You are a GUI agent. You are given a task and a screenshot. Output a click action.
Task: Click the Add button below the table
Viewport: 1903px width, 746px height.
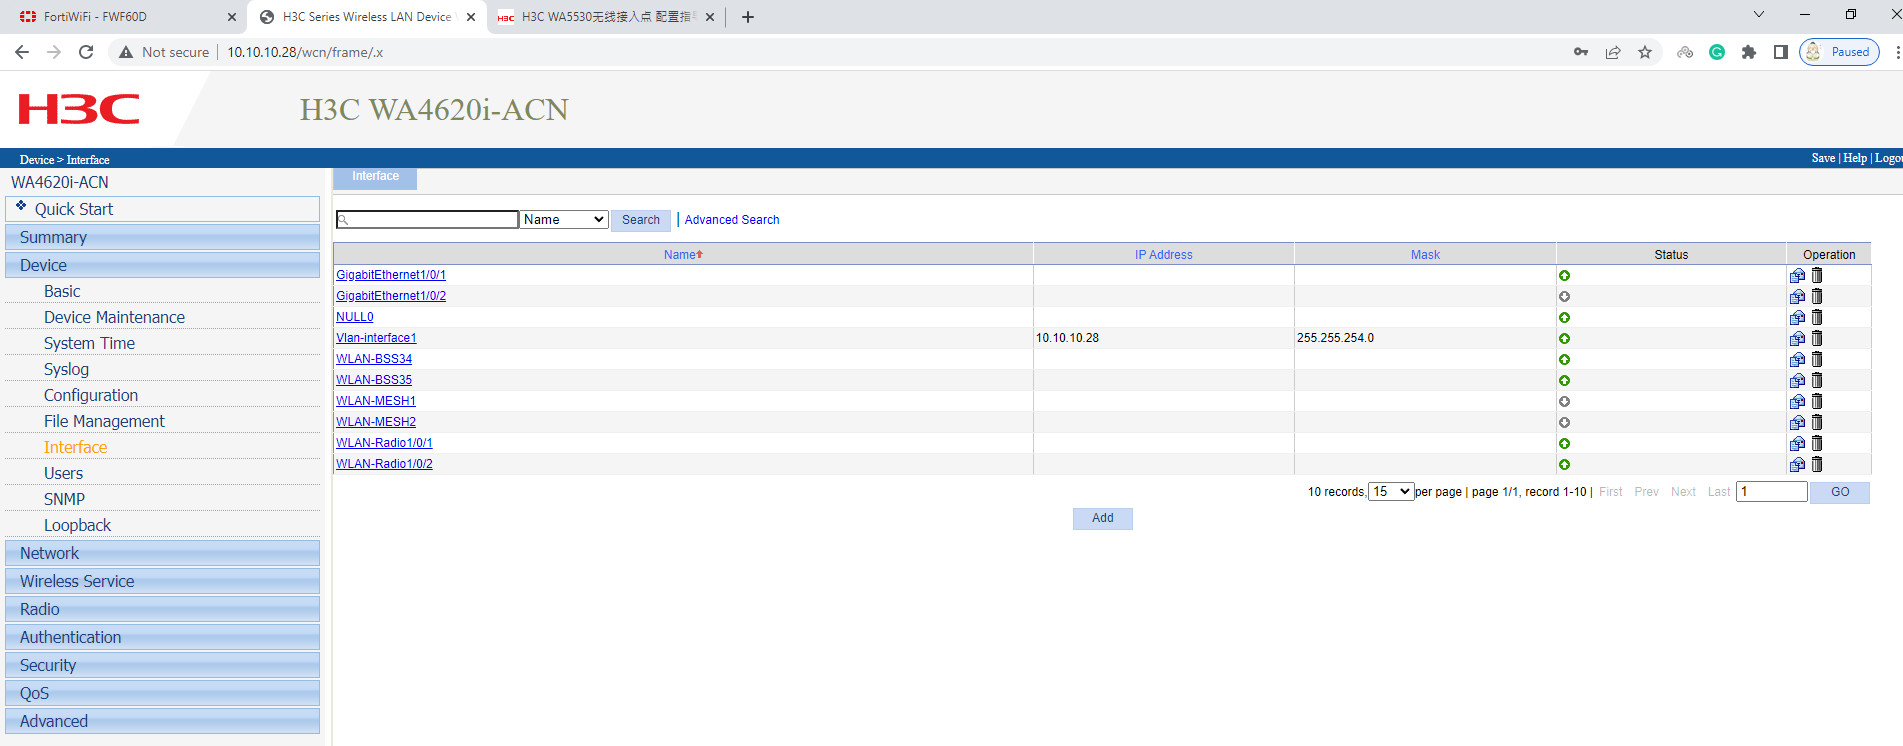pos(1103,518)
